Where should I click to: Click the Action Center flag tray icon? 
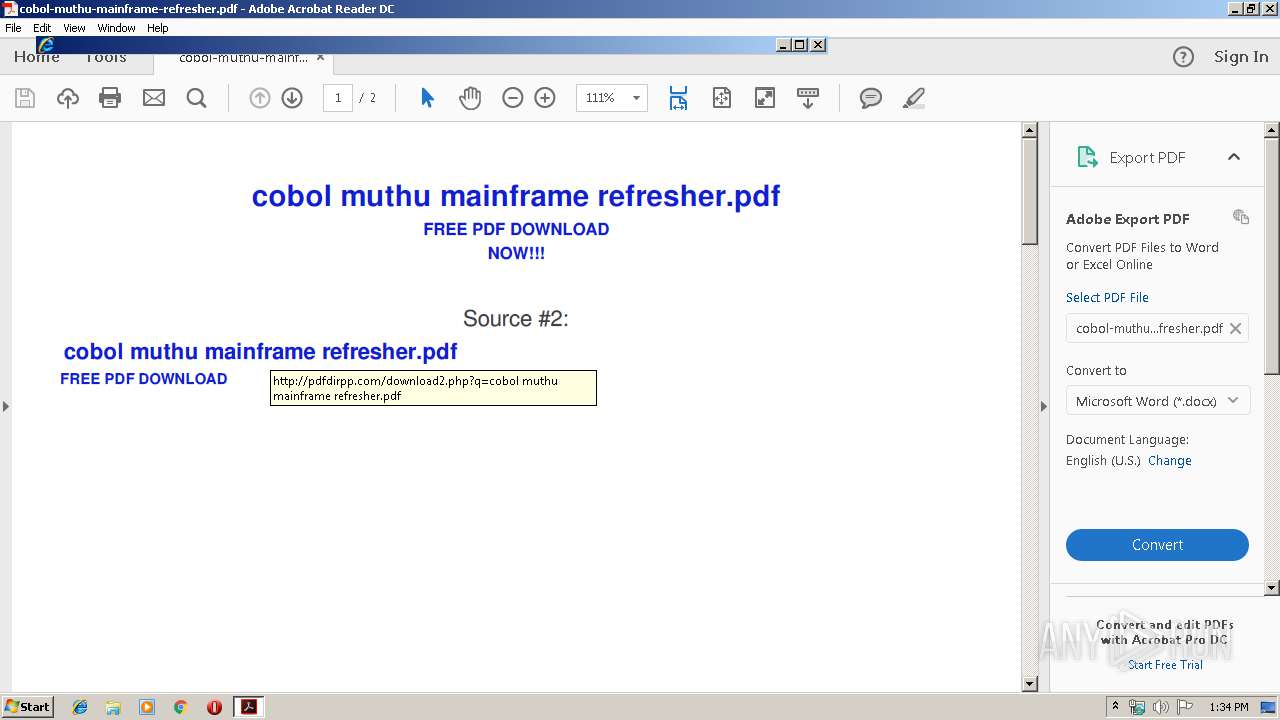[x=1185, y=707]
